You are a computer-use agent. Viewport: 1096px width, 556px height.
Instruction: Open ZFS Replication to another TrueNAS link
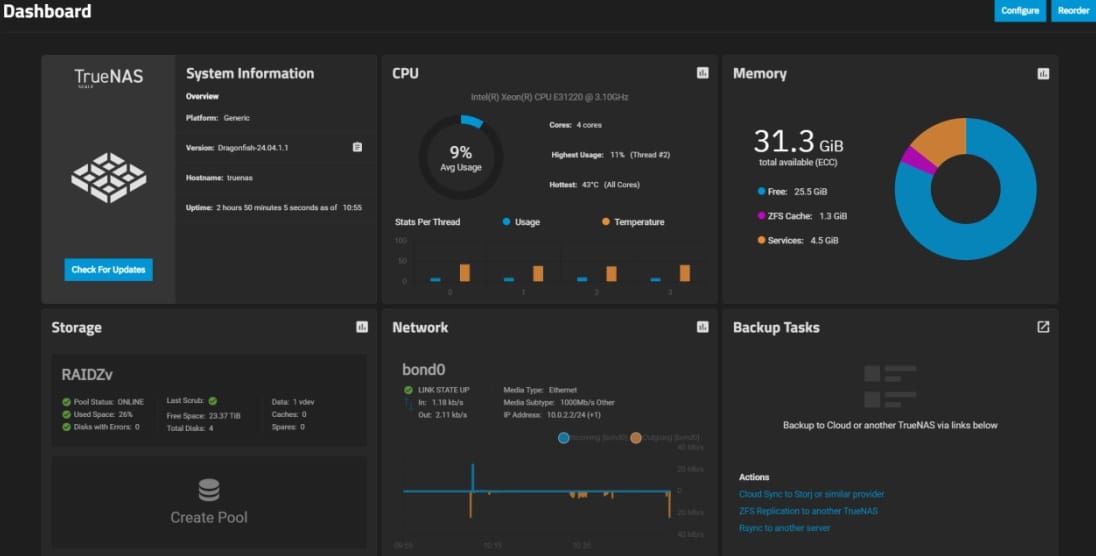(x=808, y=511)
